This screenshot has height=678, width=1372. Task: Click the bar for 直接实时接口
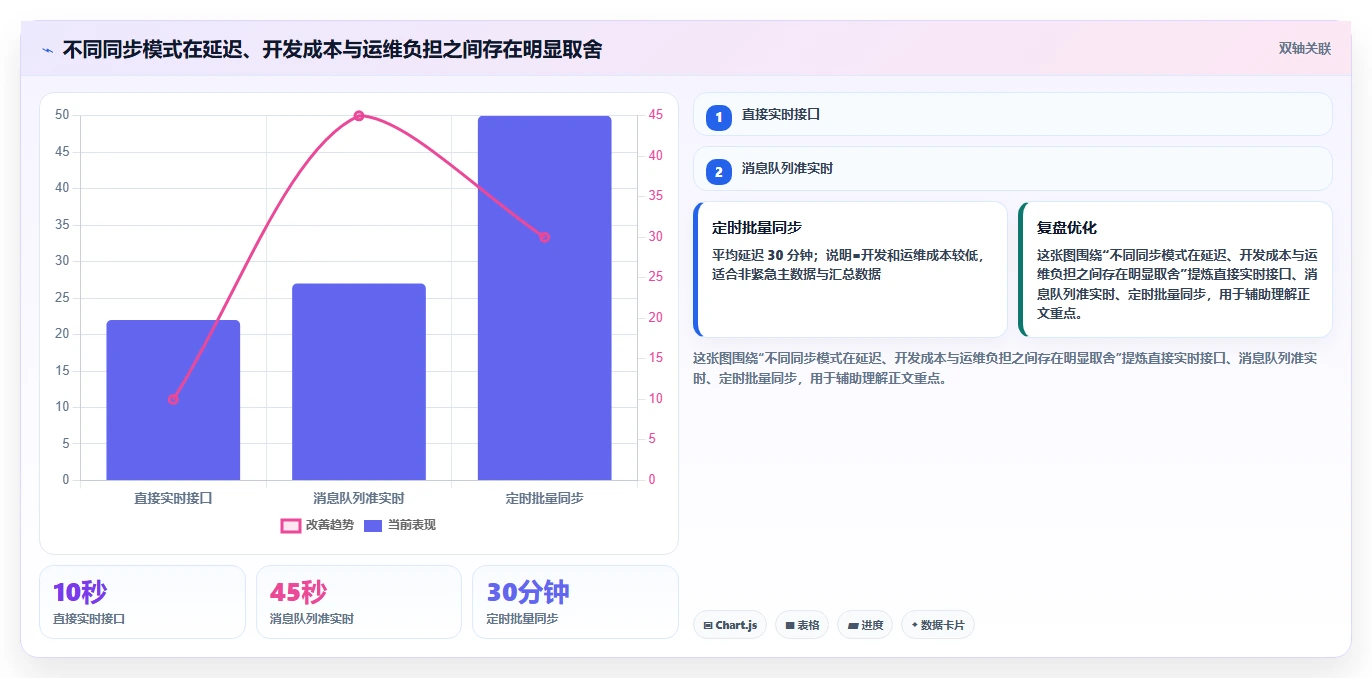[x=173, y=400]
